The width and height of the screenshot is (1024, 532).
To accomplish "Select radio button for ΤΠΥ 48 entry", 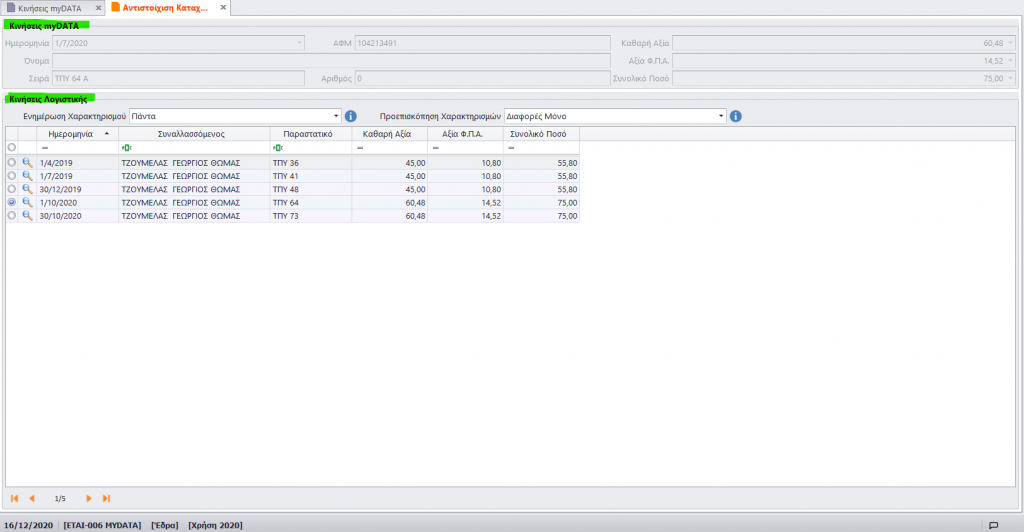I will [12, 189].
